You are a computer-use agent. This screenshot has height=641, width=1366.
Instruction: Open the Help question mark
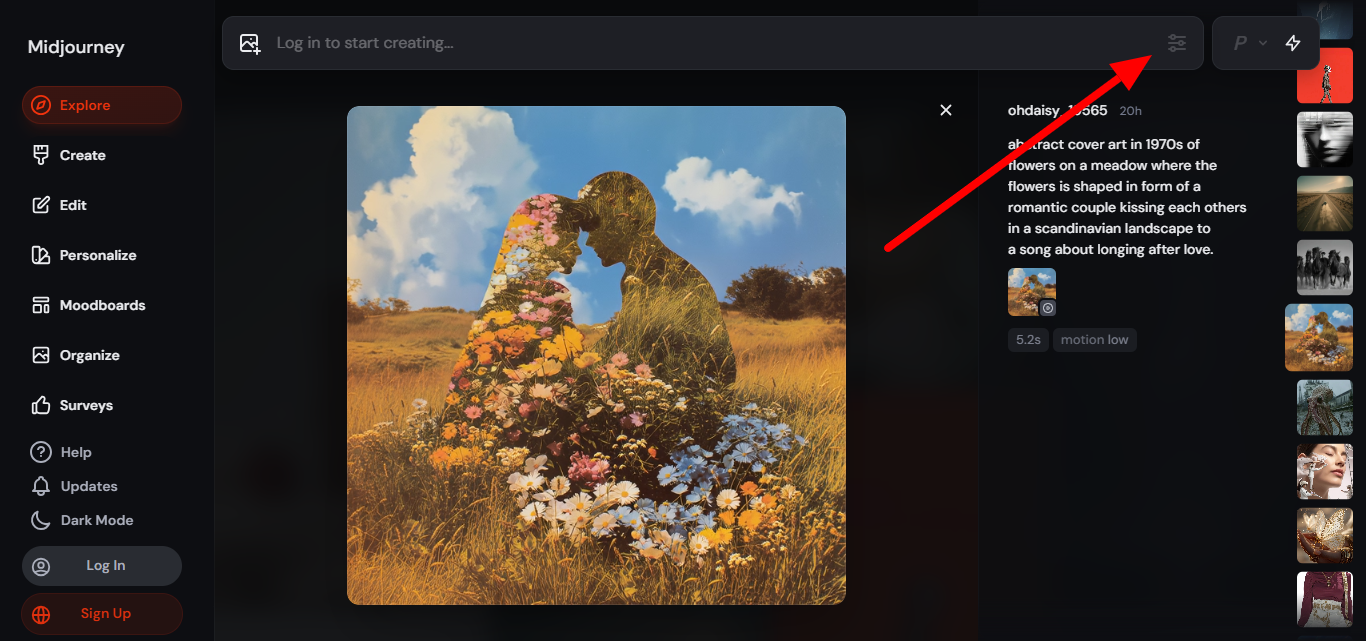41,452
